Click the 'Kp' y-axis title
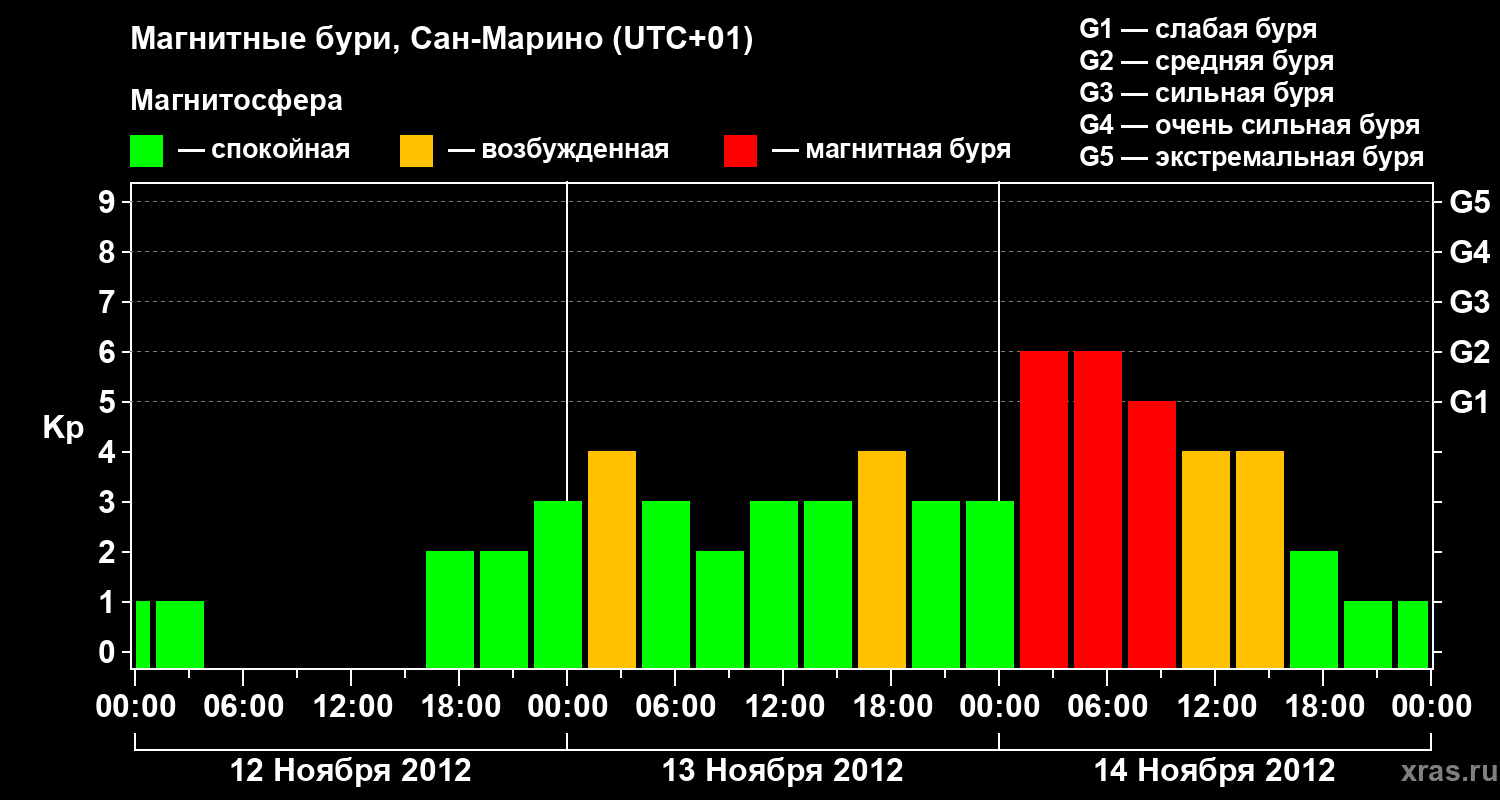Image resolution: width=1500 pixels, height=800 pixels. pos(63,428)
